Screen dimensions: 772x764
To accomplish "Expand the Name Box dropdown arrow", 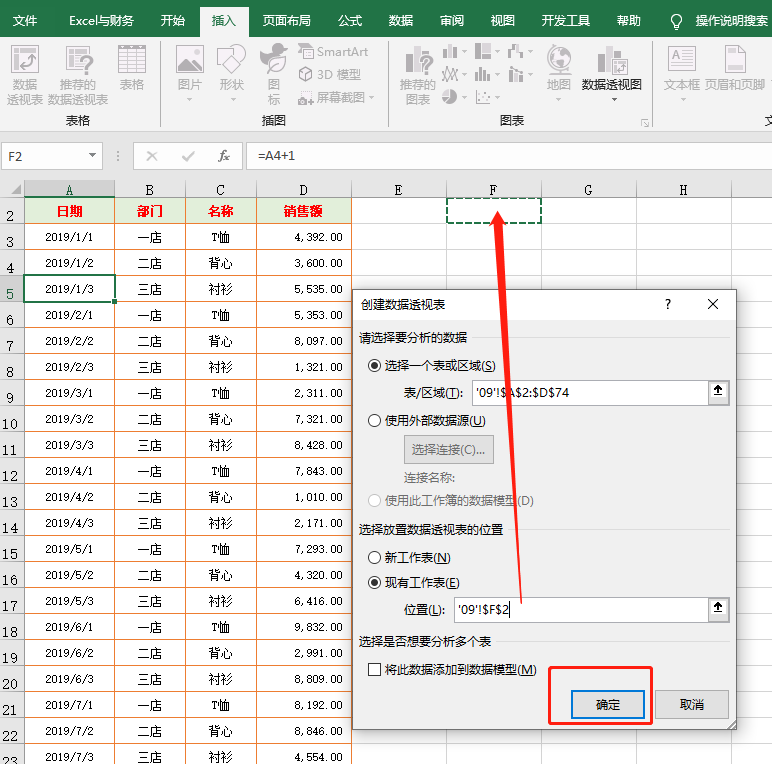I will [92, 156].
